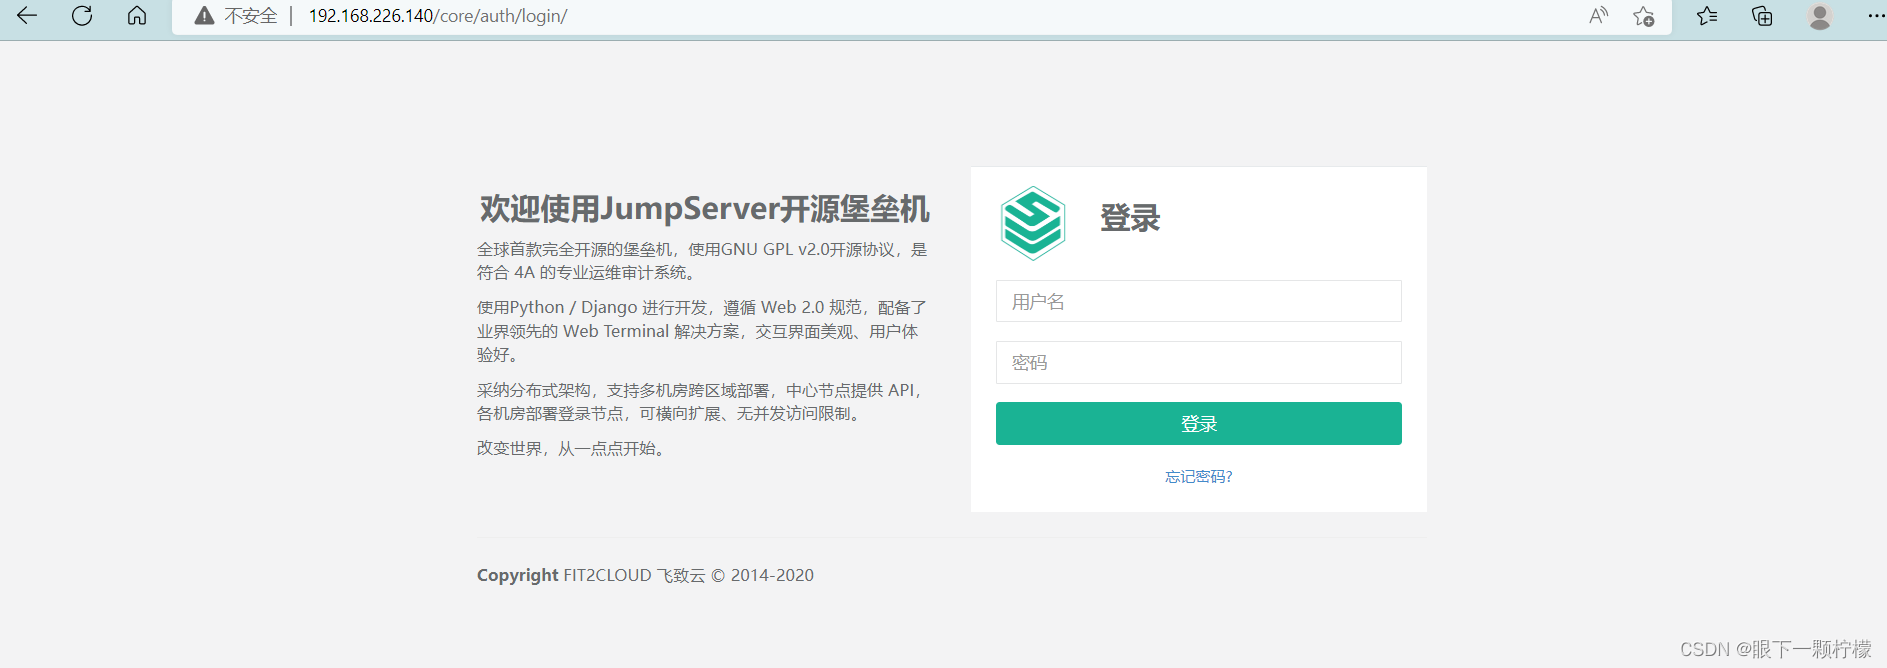Click the address bar URL text
1887x668 pixels.
(x=438, y=16)
